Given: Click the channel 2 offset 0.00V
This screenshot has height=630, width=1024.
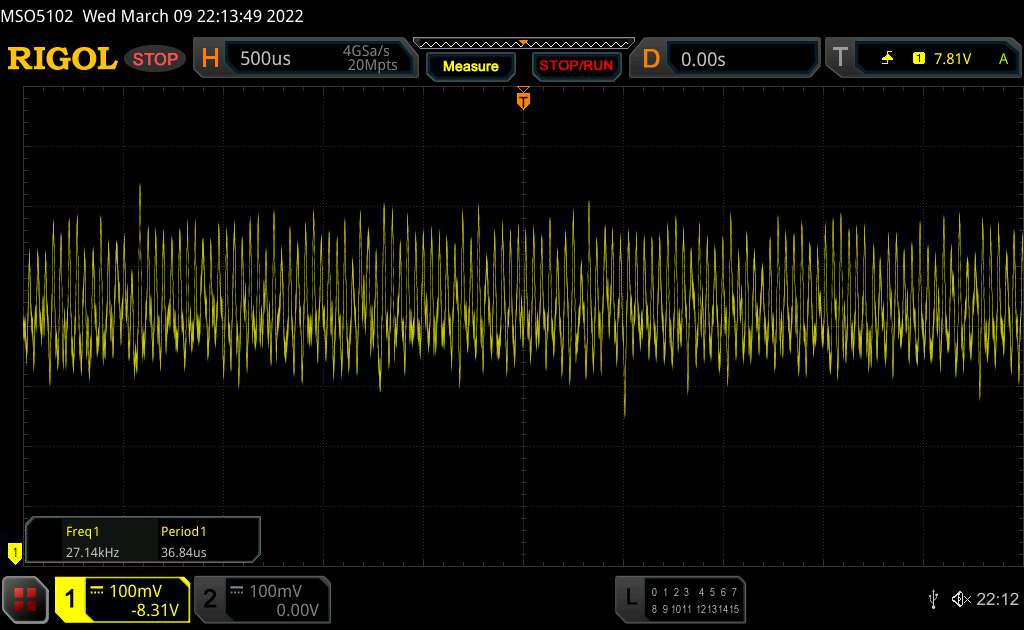Looking at the screenshot, I should click(297, 610).
